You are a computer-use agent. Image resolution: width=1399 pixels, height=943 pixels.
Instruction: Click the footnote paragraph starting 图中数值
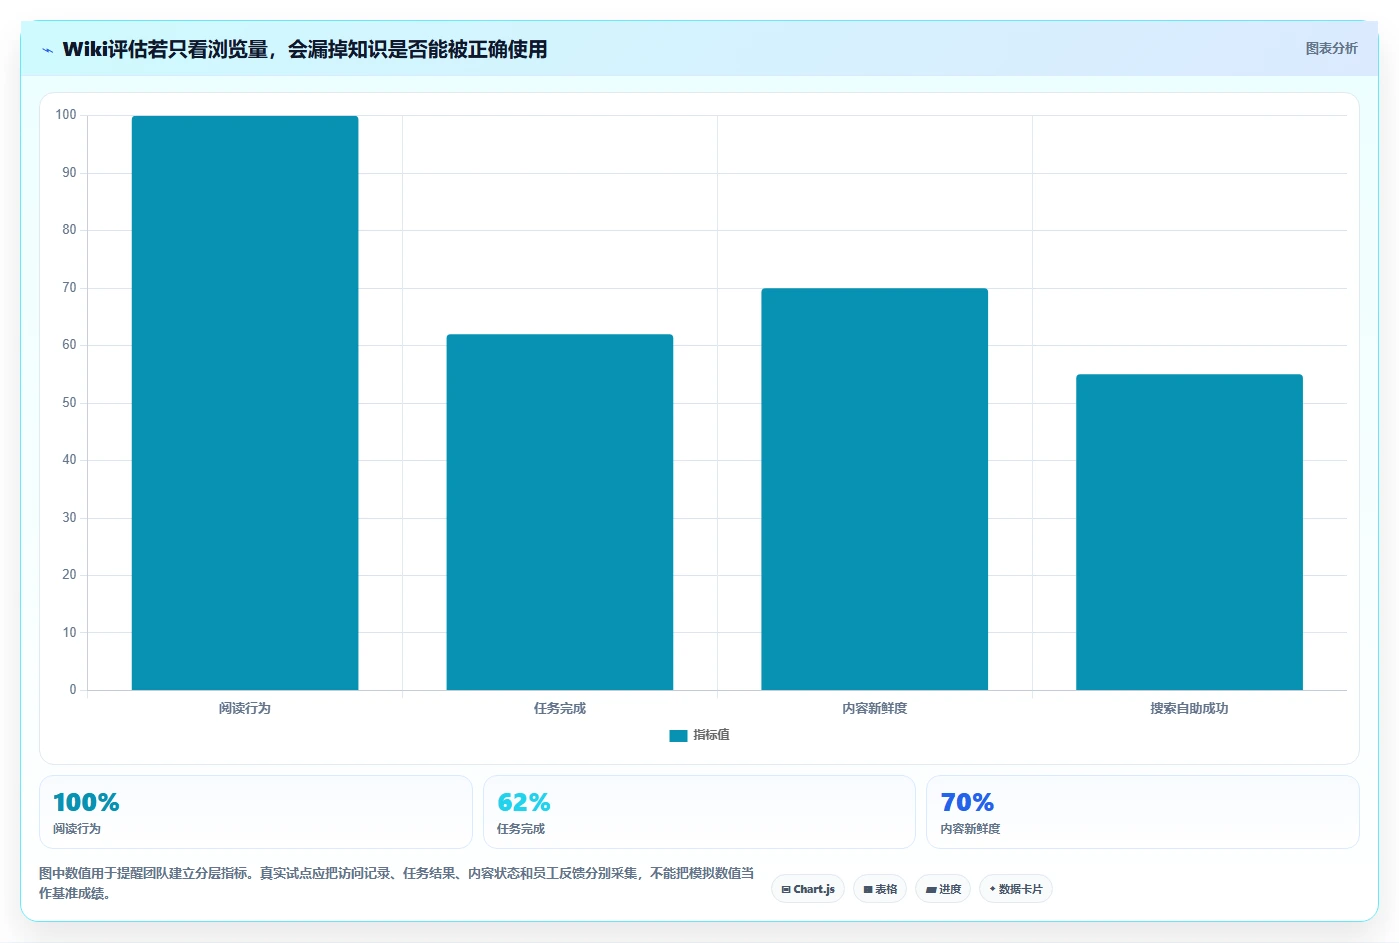tap(397, 883)
